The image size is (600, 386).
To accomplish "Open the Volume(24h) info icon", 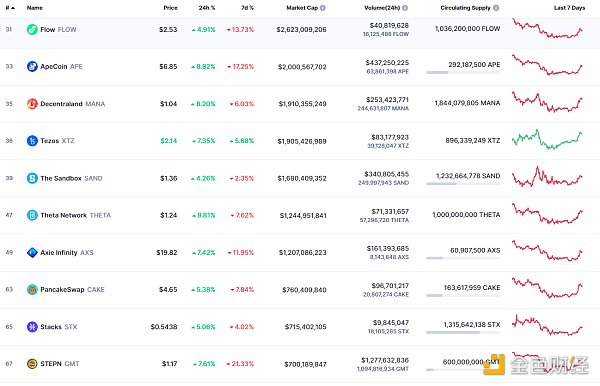I will point(405,8).
